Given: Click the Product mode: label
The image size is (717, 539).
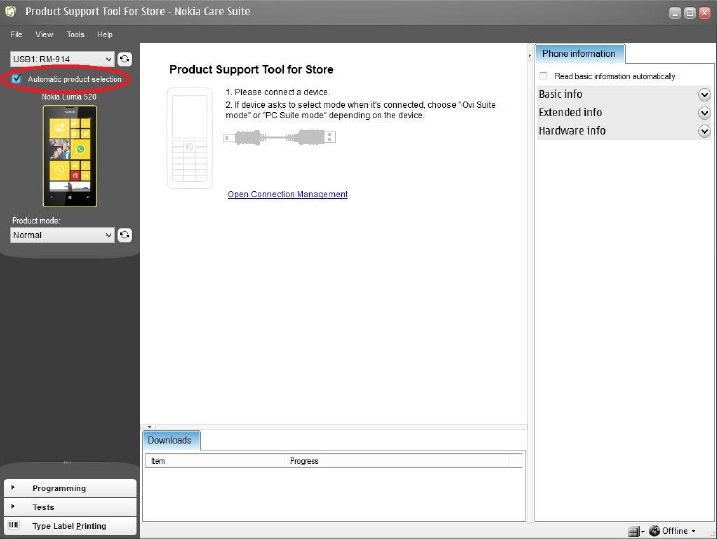Looking at the screenshot, I should click(36, 220).
